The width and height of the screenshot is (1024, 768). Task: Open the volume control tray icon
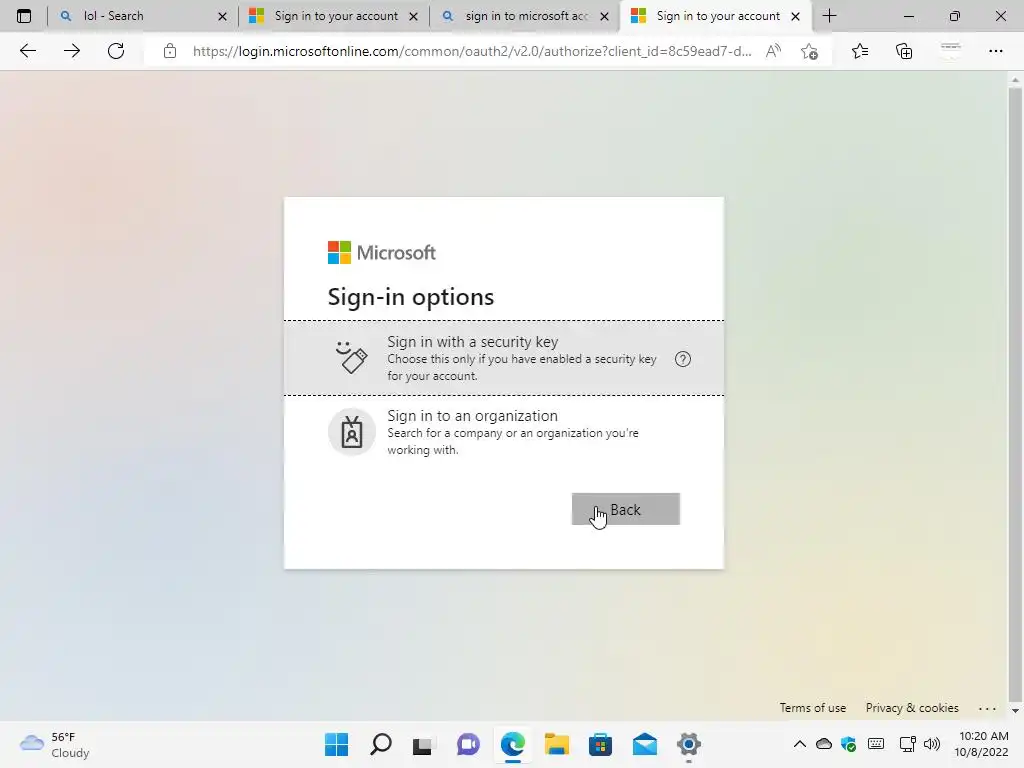[932, 744]
